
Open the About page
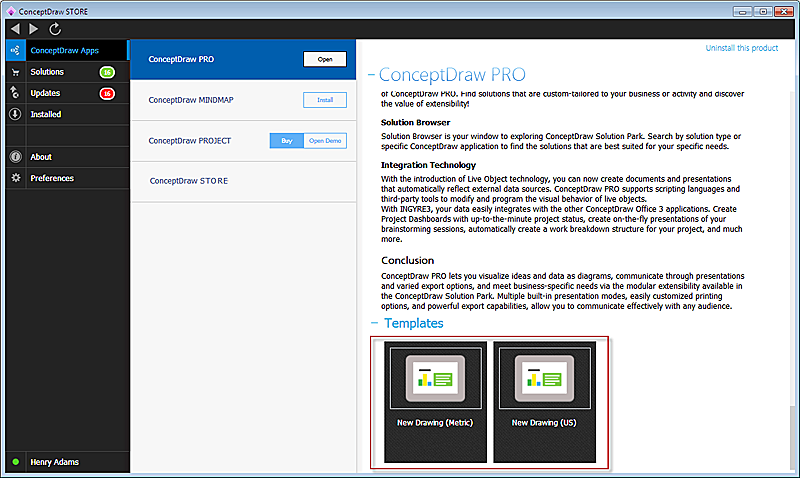(x=67, y=157)
